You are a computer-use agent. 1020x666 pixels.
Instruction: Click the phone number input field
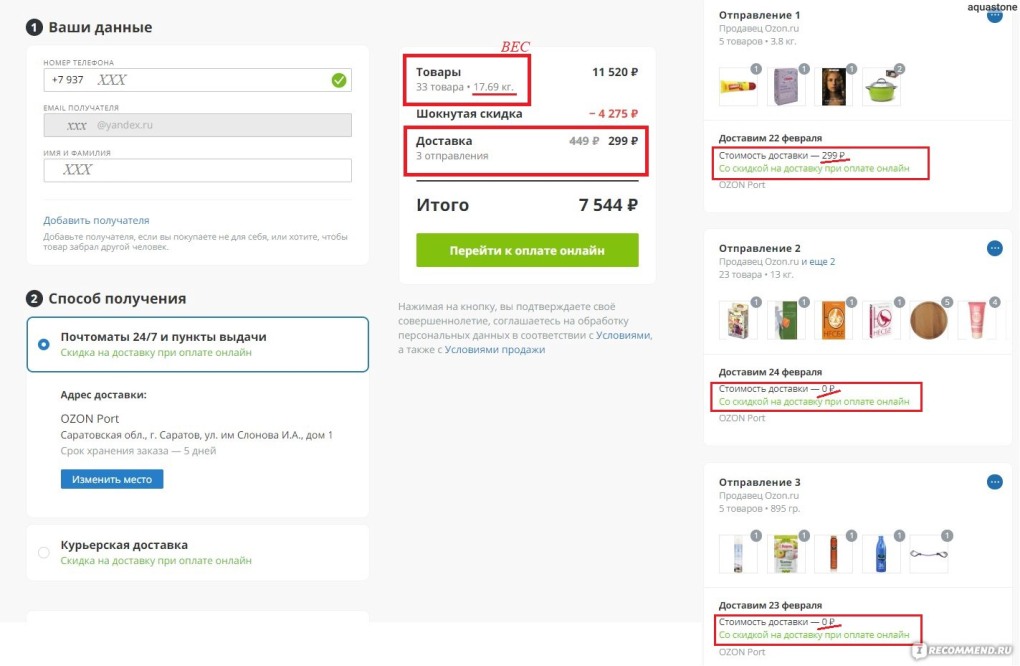pos(185,80)
